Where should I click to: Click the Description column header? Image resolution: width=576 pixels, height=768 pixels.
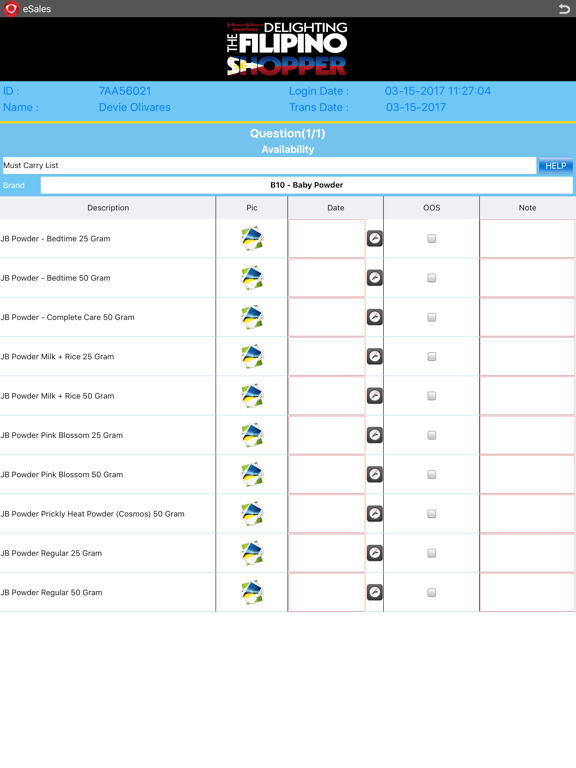[x=108, y=208]
